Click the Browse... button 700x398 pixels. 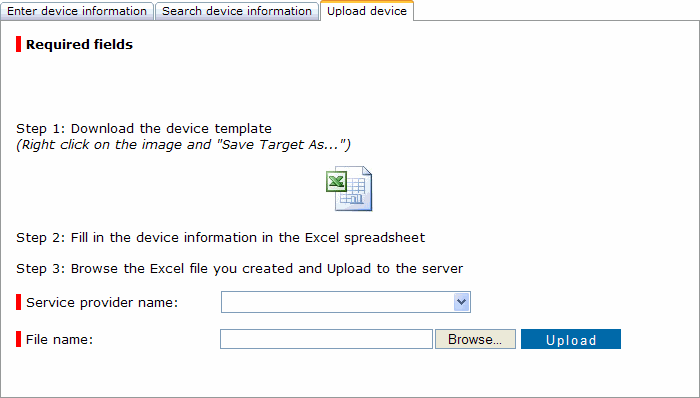coord(475,339)
